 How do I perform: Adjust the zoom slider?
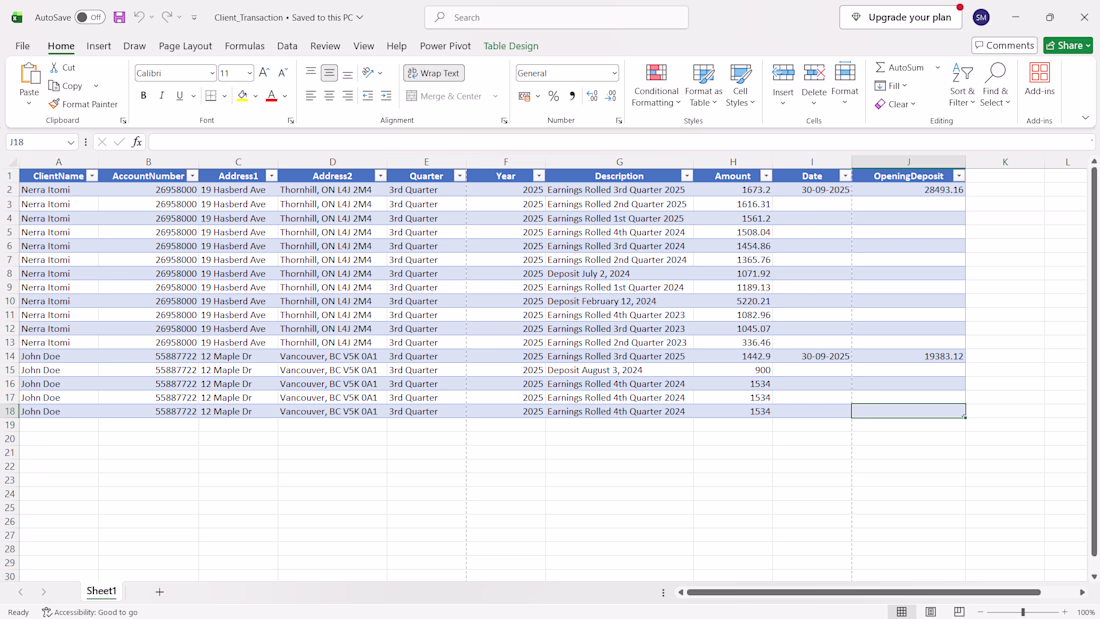coord(1023,612)
